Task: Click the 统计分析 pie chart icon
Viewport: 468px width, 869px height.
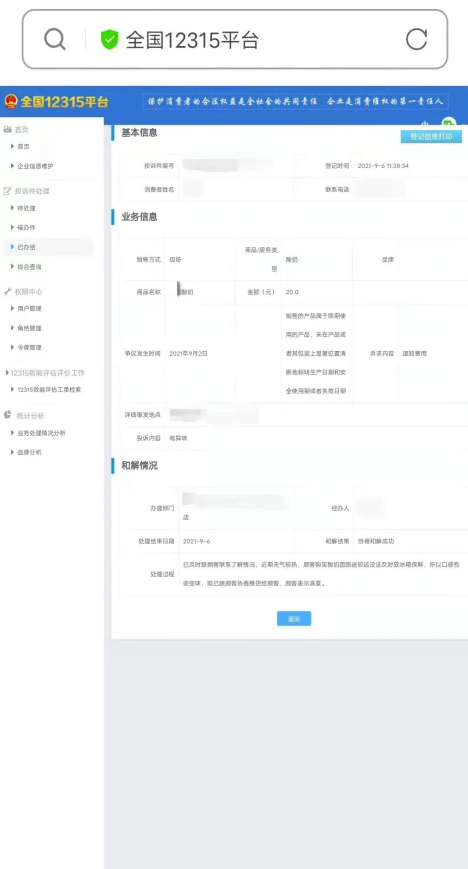Action: [x=7, y=415]
